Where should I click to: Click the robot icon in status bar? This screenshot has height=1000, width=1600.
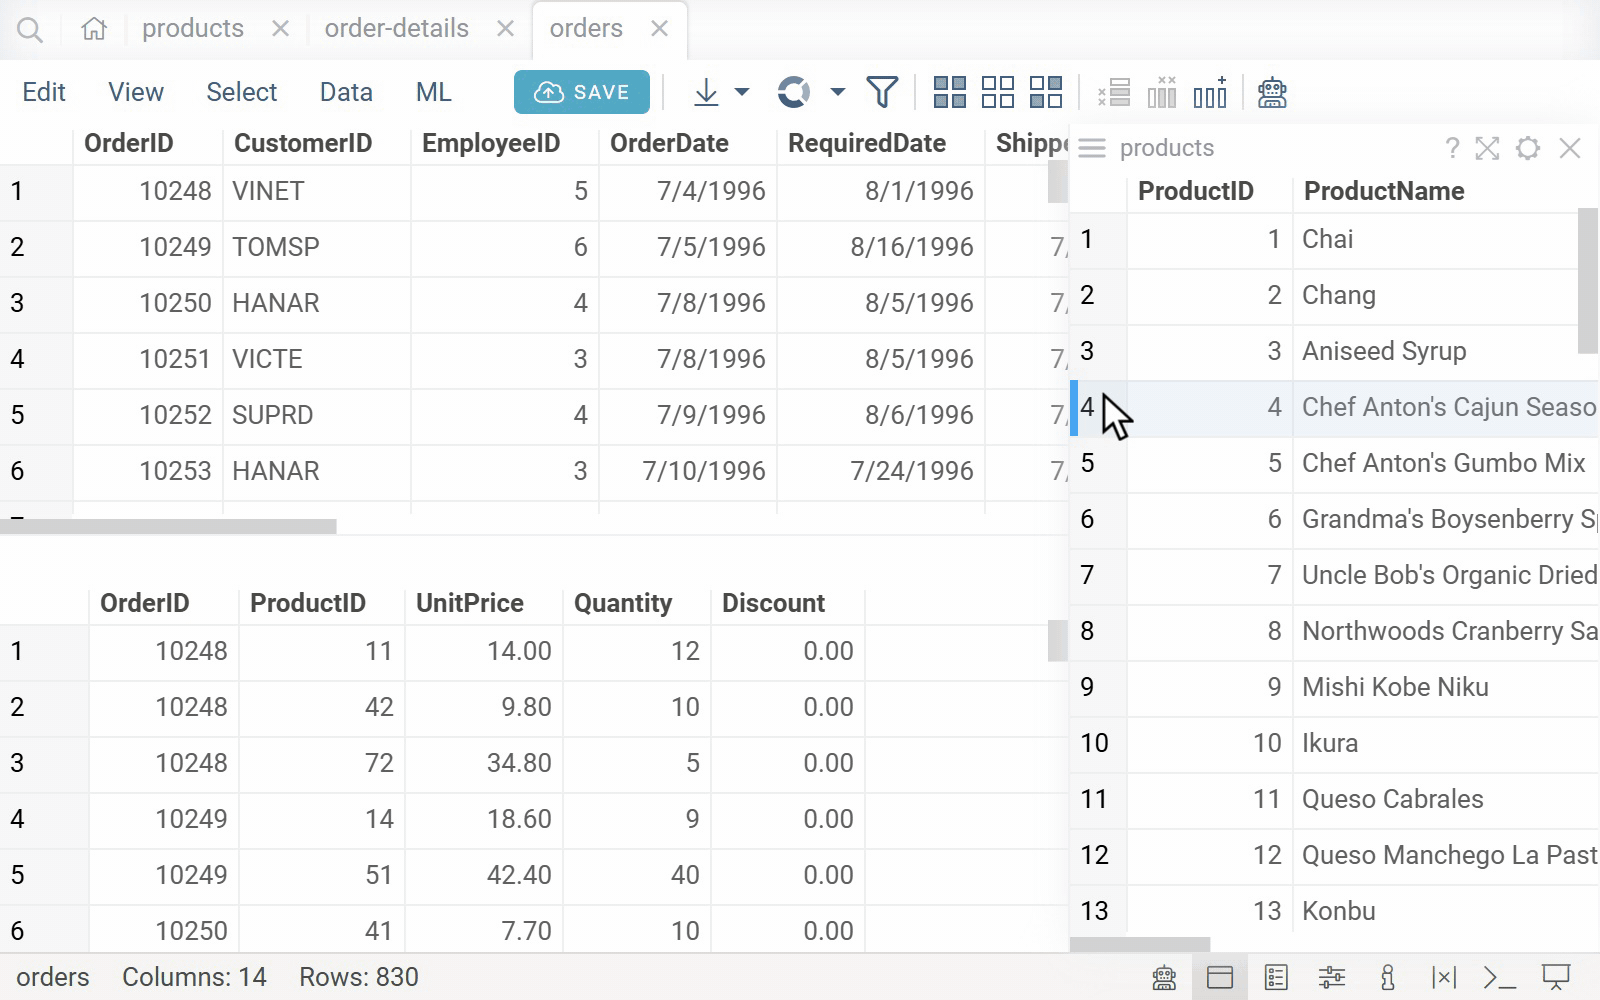coord(1164,977)
